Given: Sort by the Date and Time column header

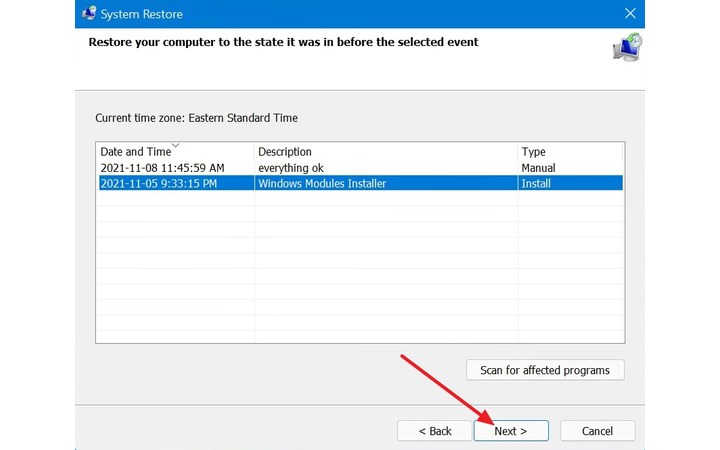Looking at the screenshot, I should [175, 151].
